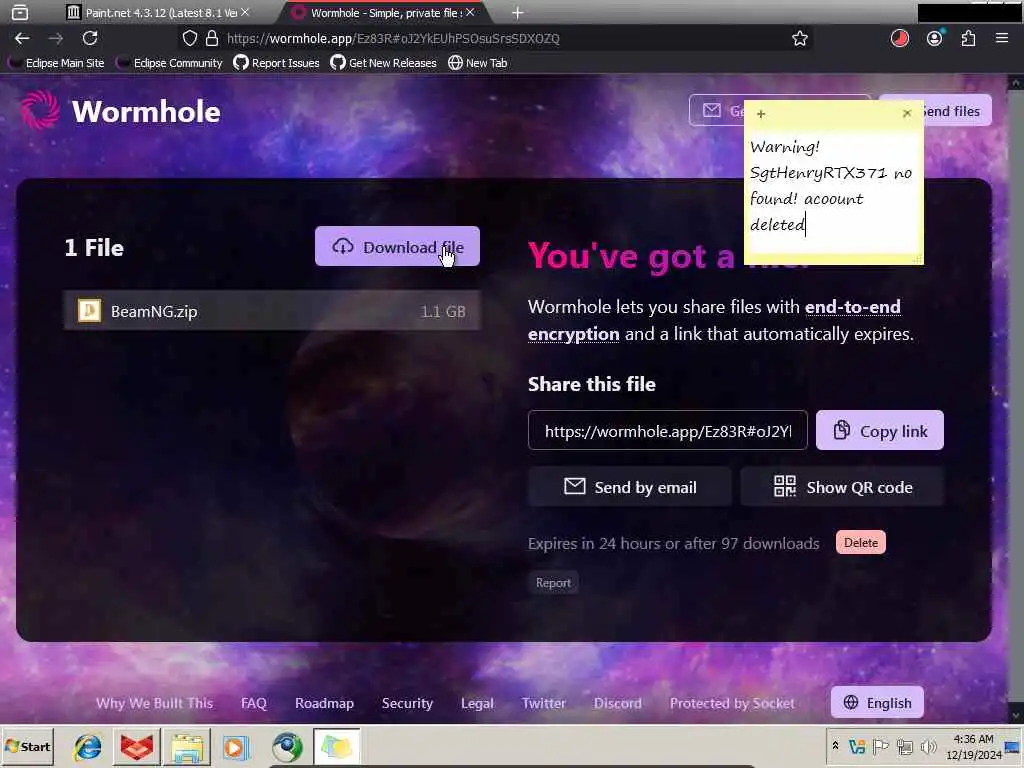Open the Discord footer link
This screenshot has width=1024, height=768.
[x=617, y=703]
